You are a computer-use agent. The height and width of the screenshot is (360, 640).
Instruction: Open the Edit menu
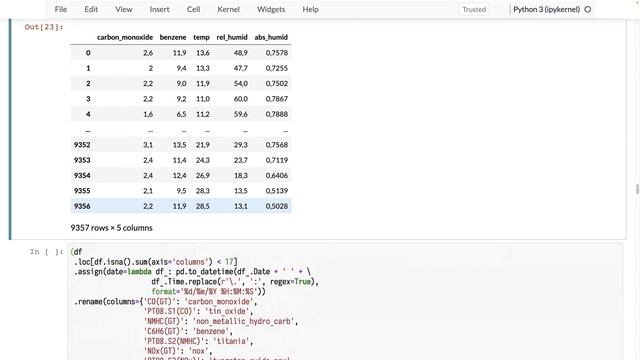(x=91, y=9)
